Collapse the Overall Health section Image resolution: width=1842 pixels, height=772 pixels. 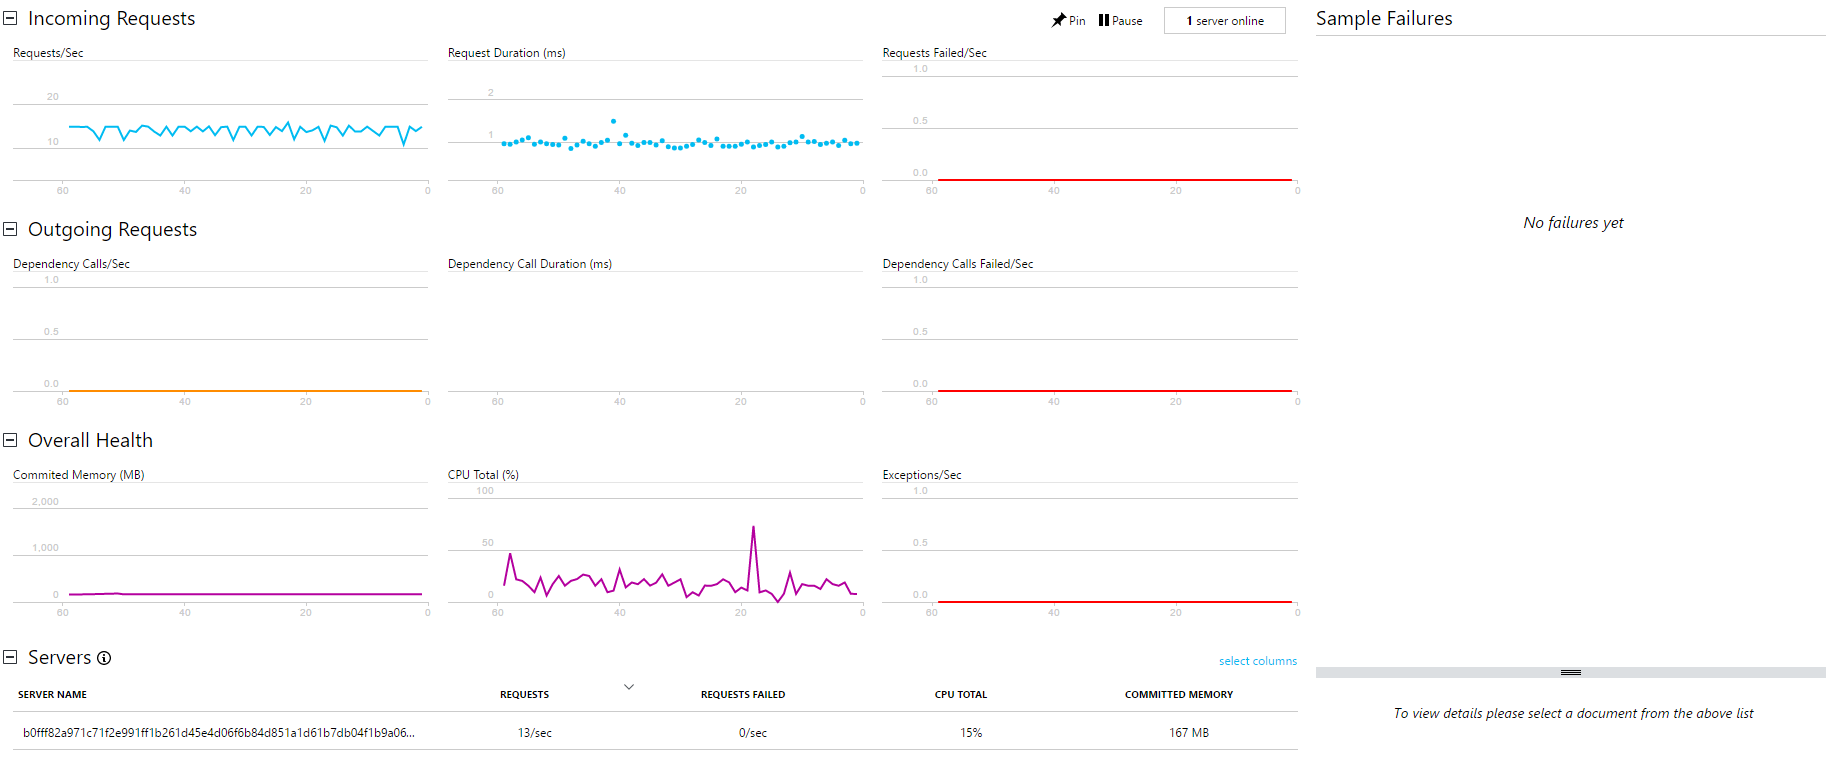pos(11,440)
